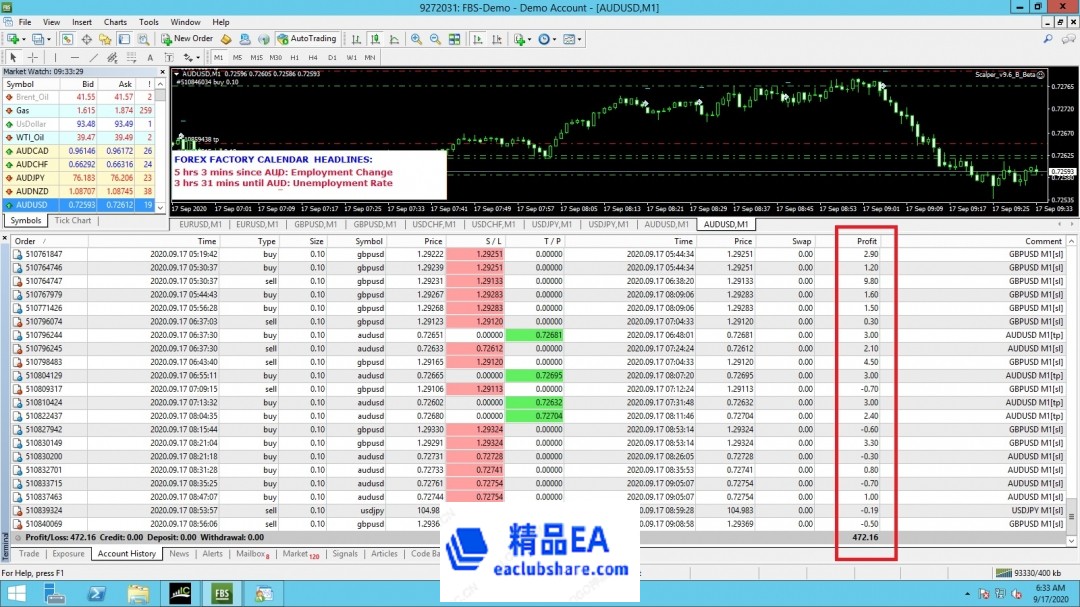The image size is (1080, 607).
Task: Switch timeframe to H4
Action: coord(313,58)
